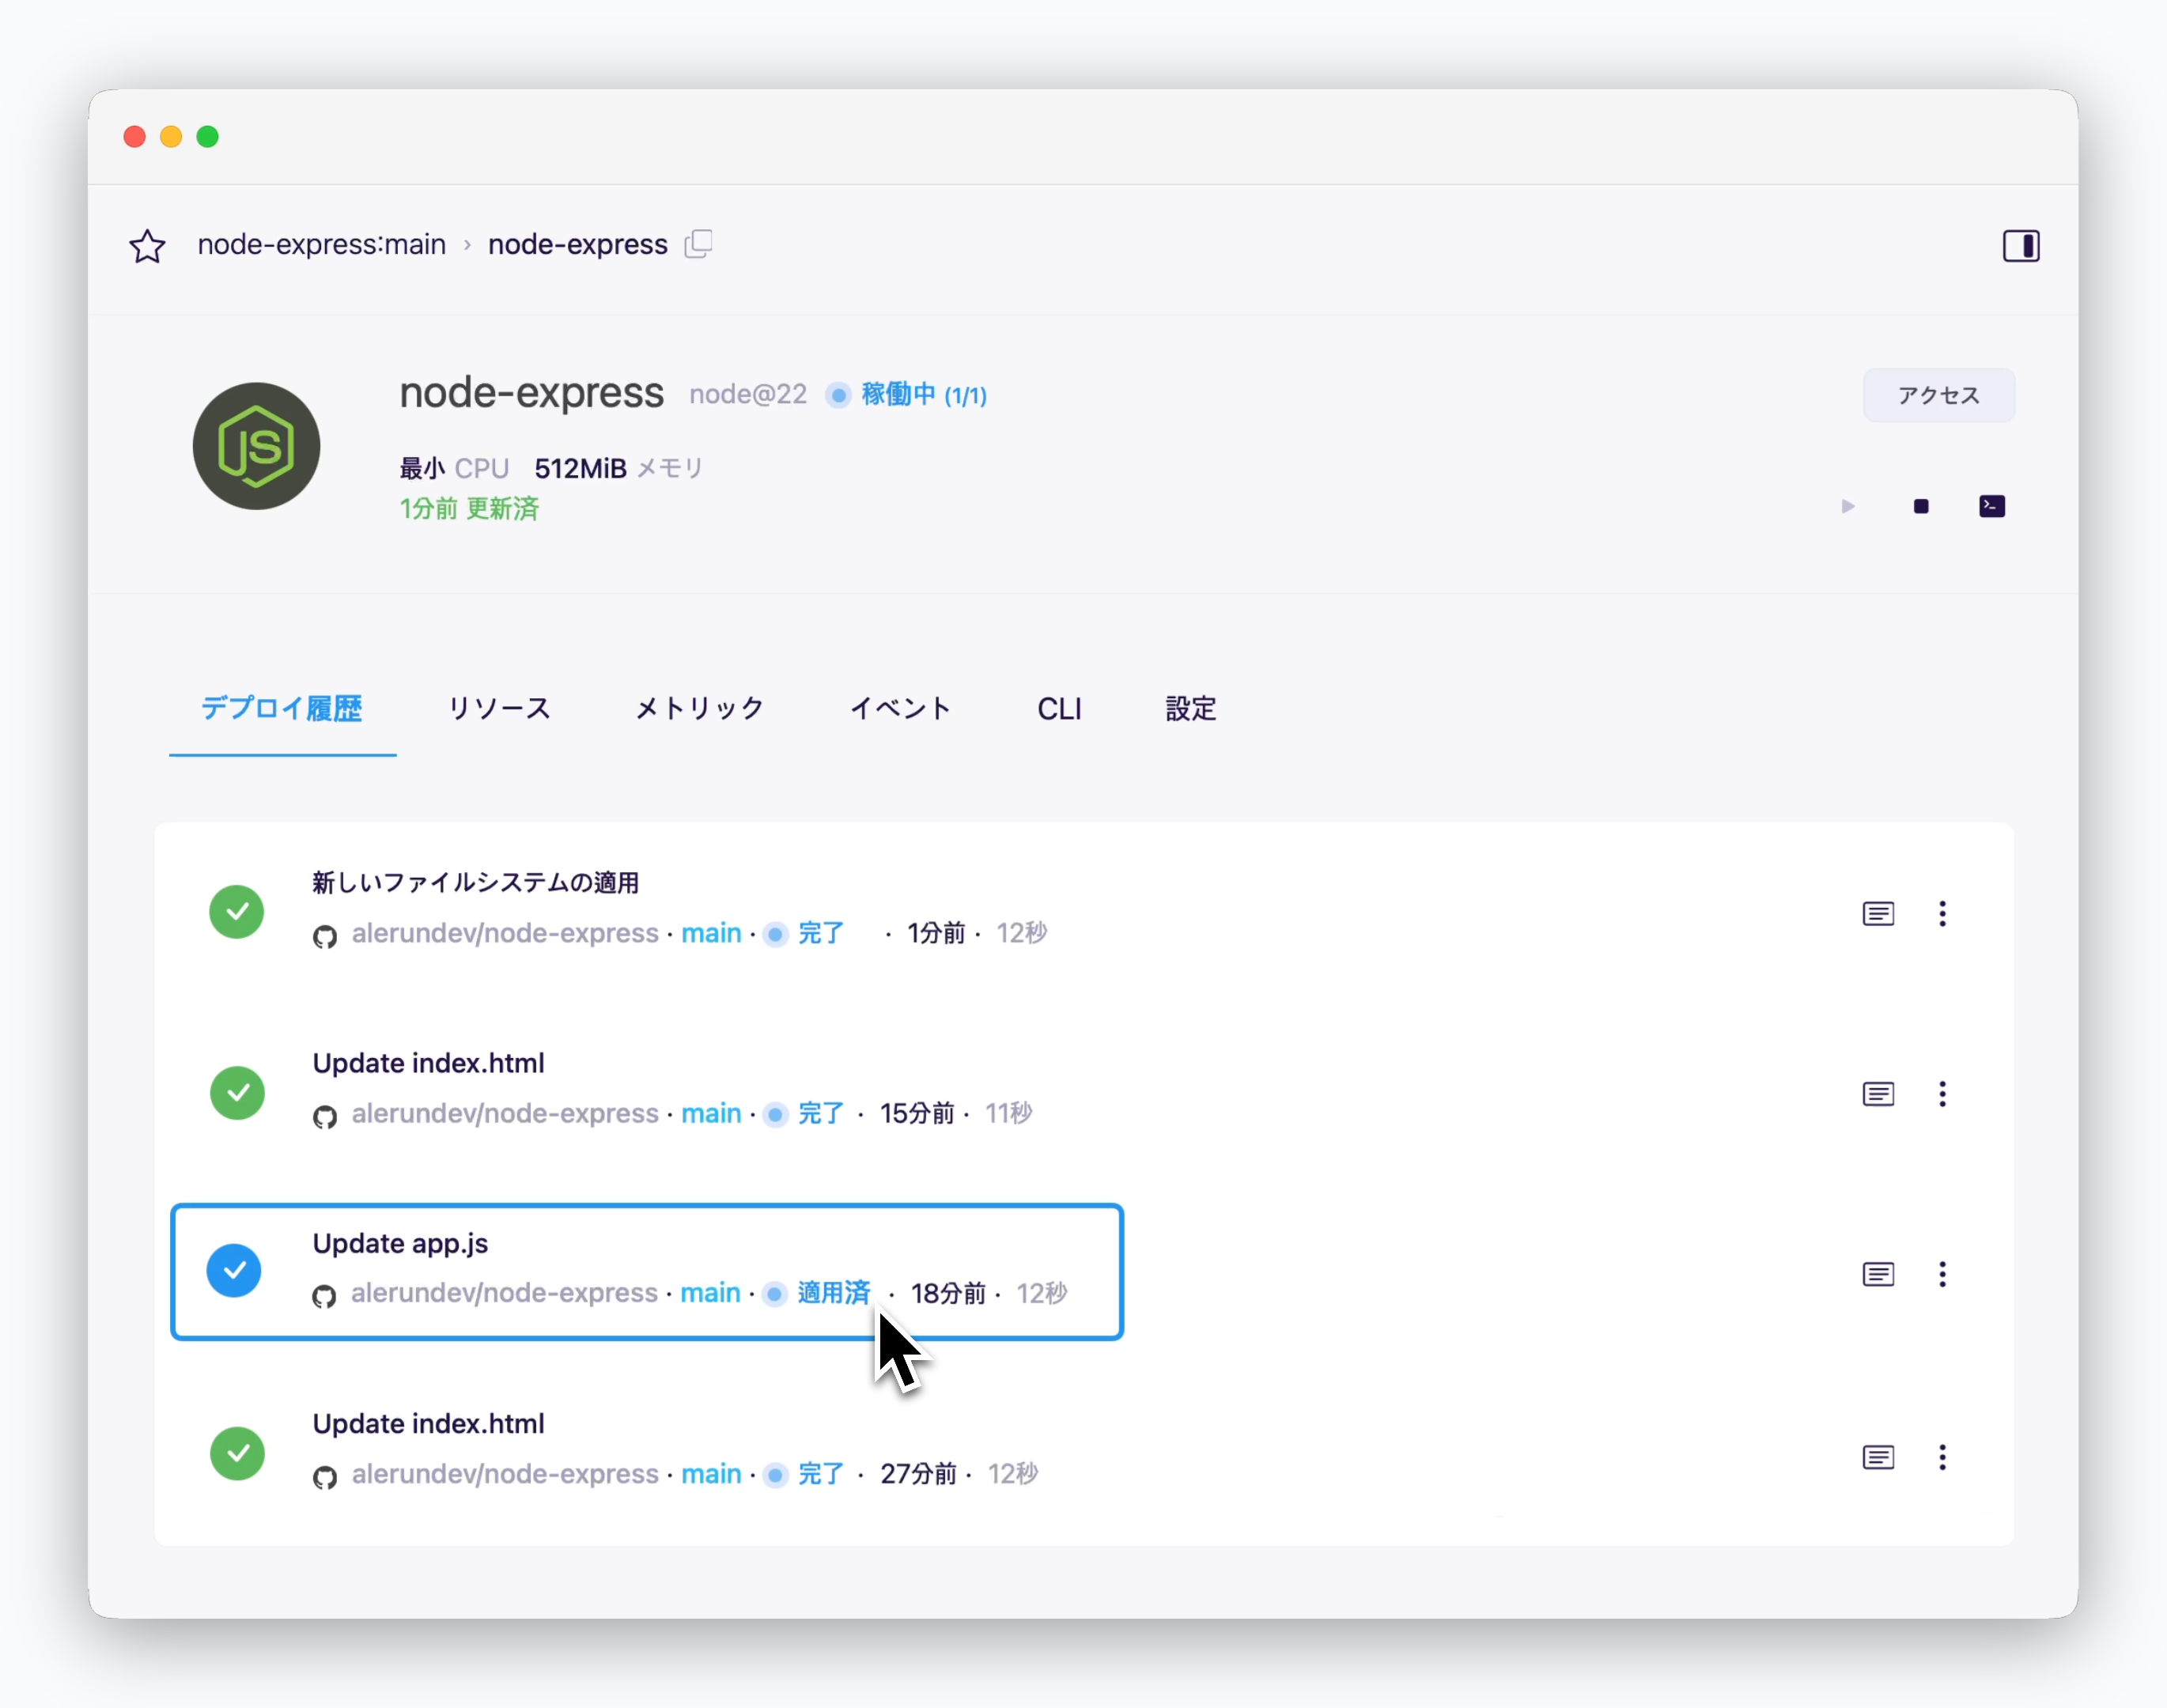The height and width of the screenshot is (1708, 2167).
Task: Click the node-express service heading
Action: (x=531, y=393)
